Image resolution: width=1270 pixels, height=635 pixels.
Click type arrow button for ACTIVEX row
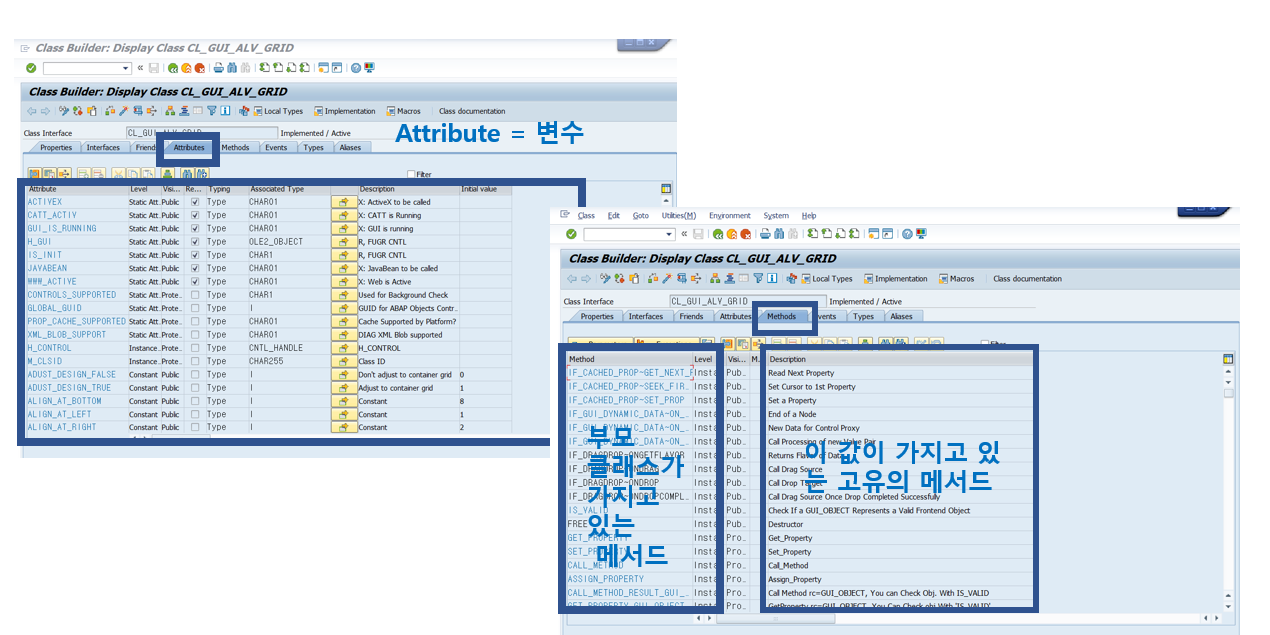(x=344, y=202)
